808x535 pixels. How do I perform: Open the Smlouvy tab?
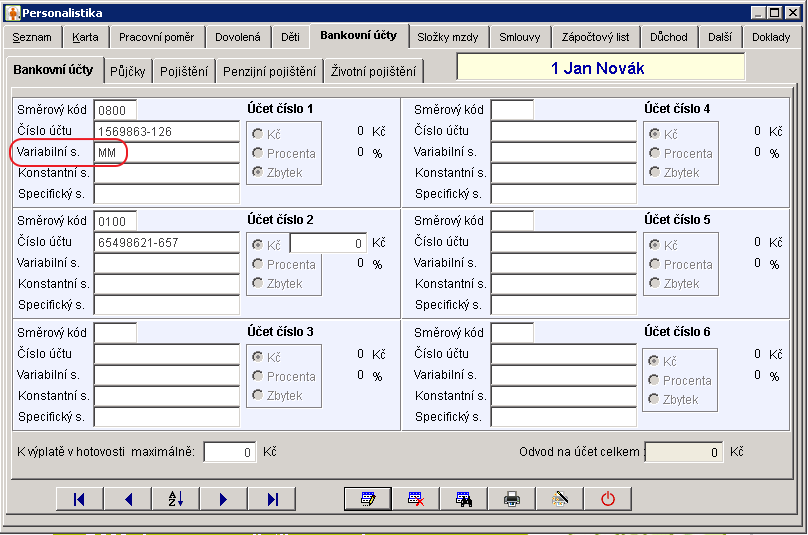tap(519, 37)
